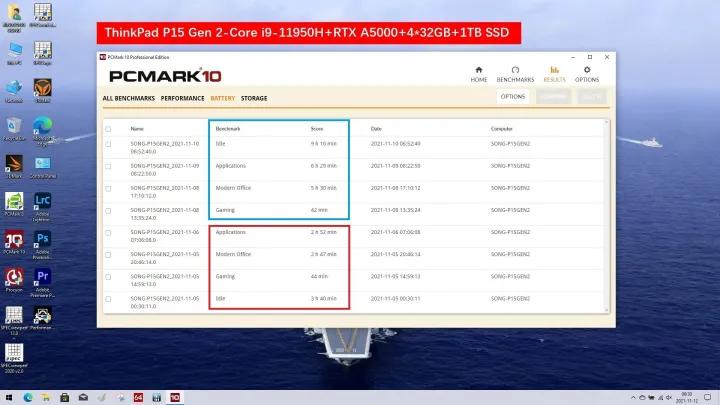Viewport: 720px width, 405px height.
Task: Click the SPECviewperf 2020 desktop shortcut
Action: pos(14,358)
